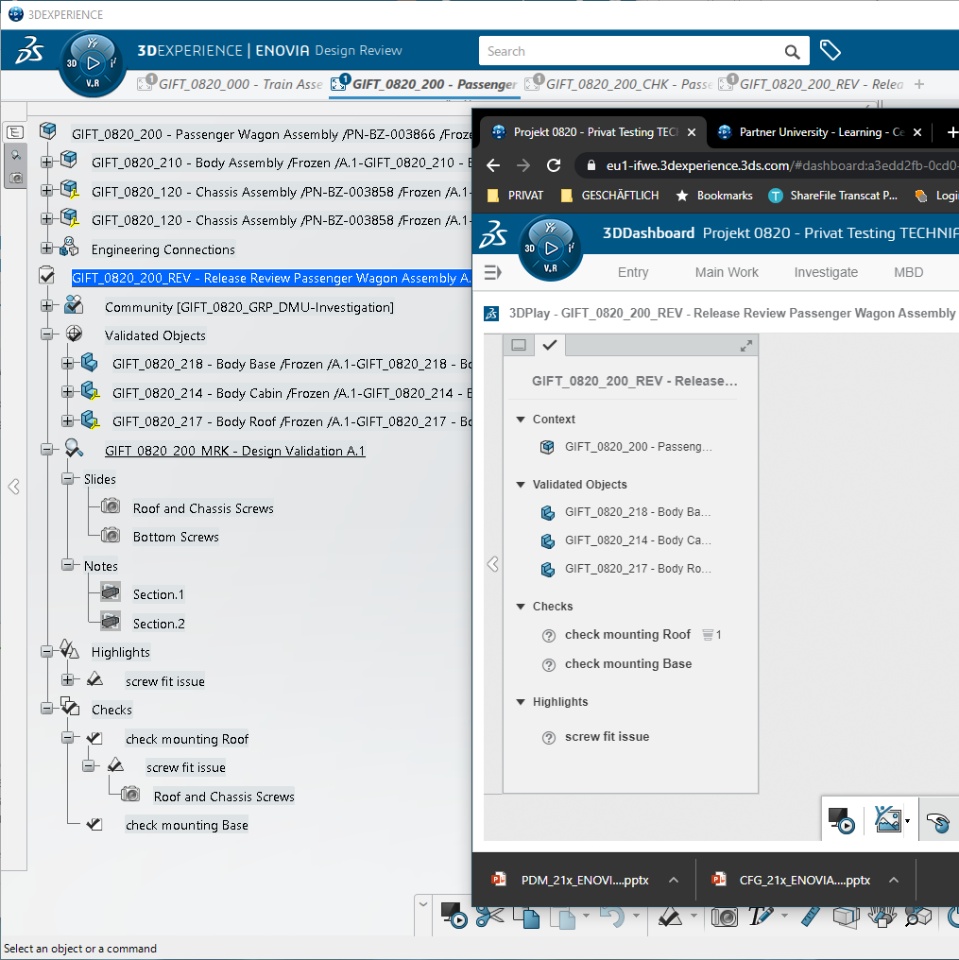Open the ShareFile Transcat bookmark

pos(833,195)
